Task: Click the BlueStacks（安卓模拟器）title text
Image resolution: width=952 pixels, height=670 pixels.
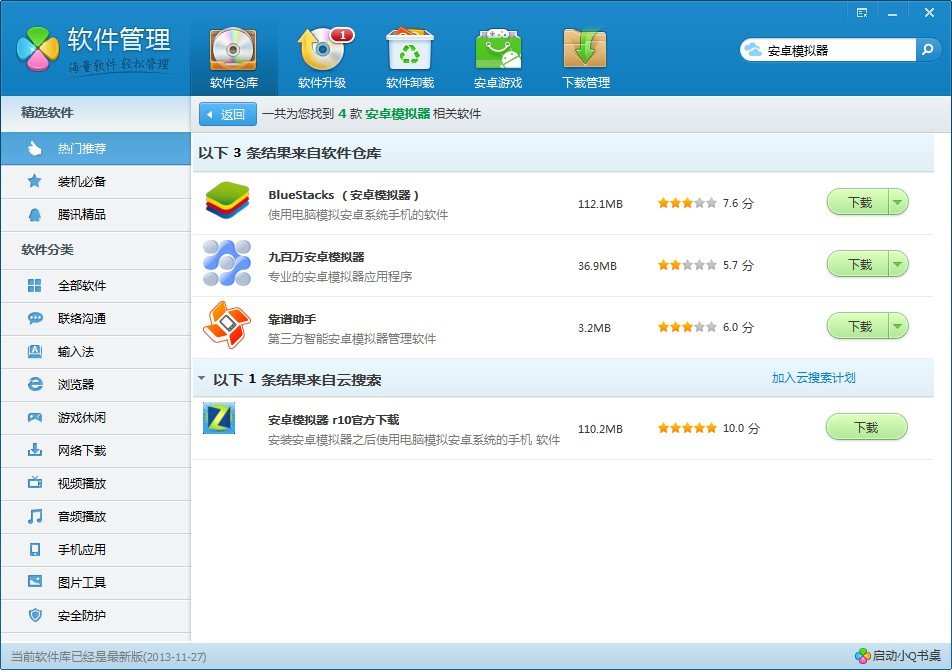Action: tap(344, 195)
